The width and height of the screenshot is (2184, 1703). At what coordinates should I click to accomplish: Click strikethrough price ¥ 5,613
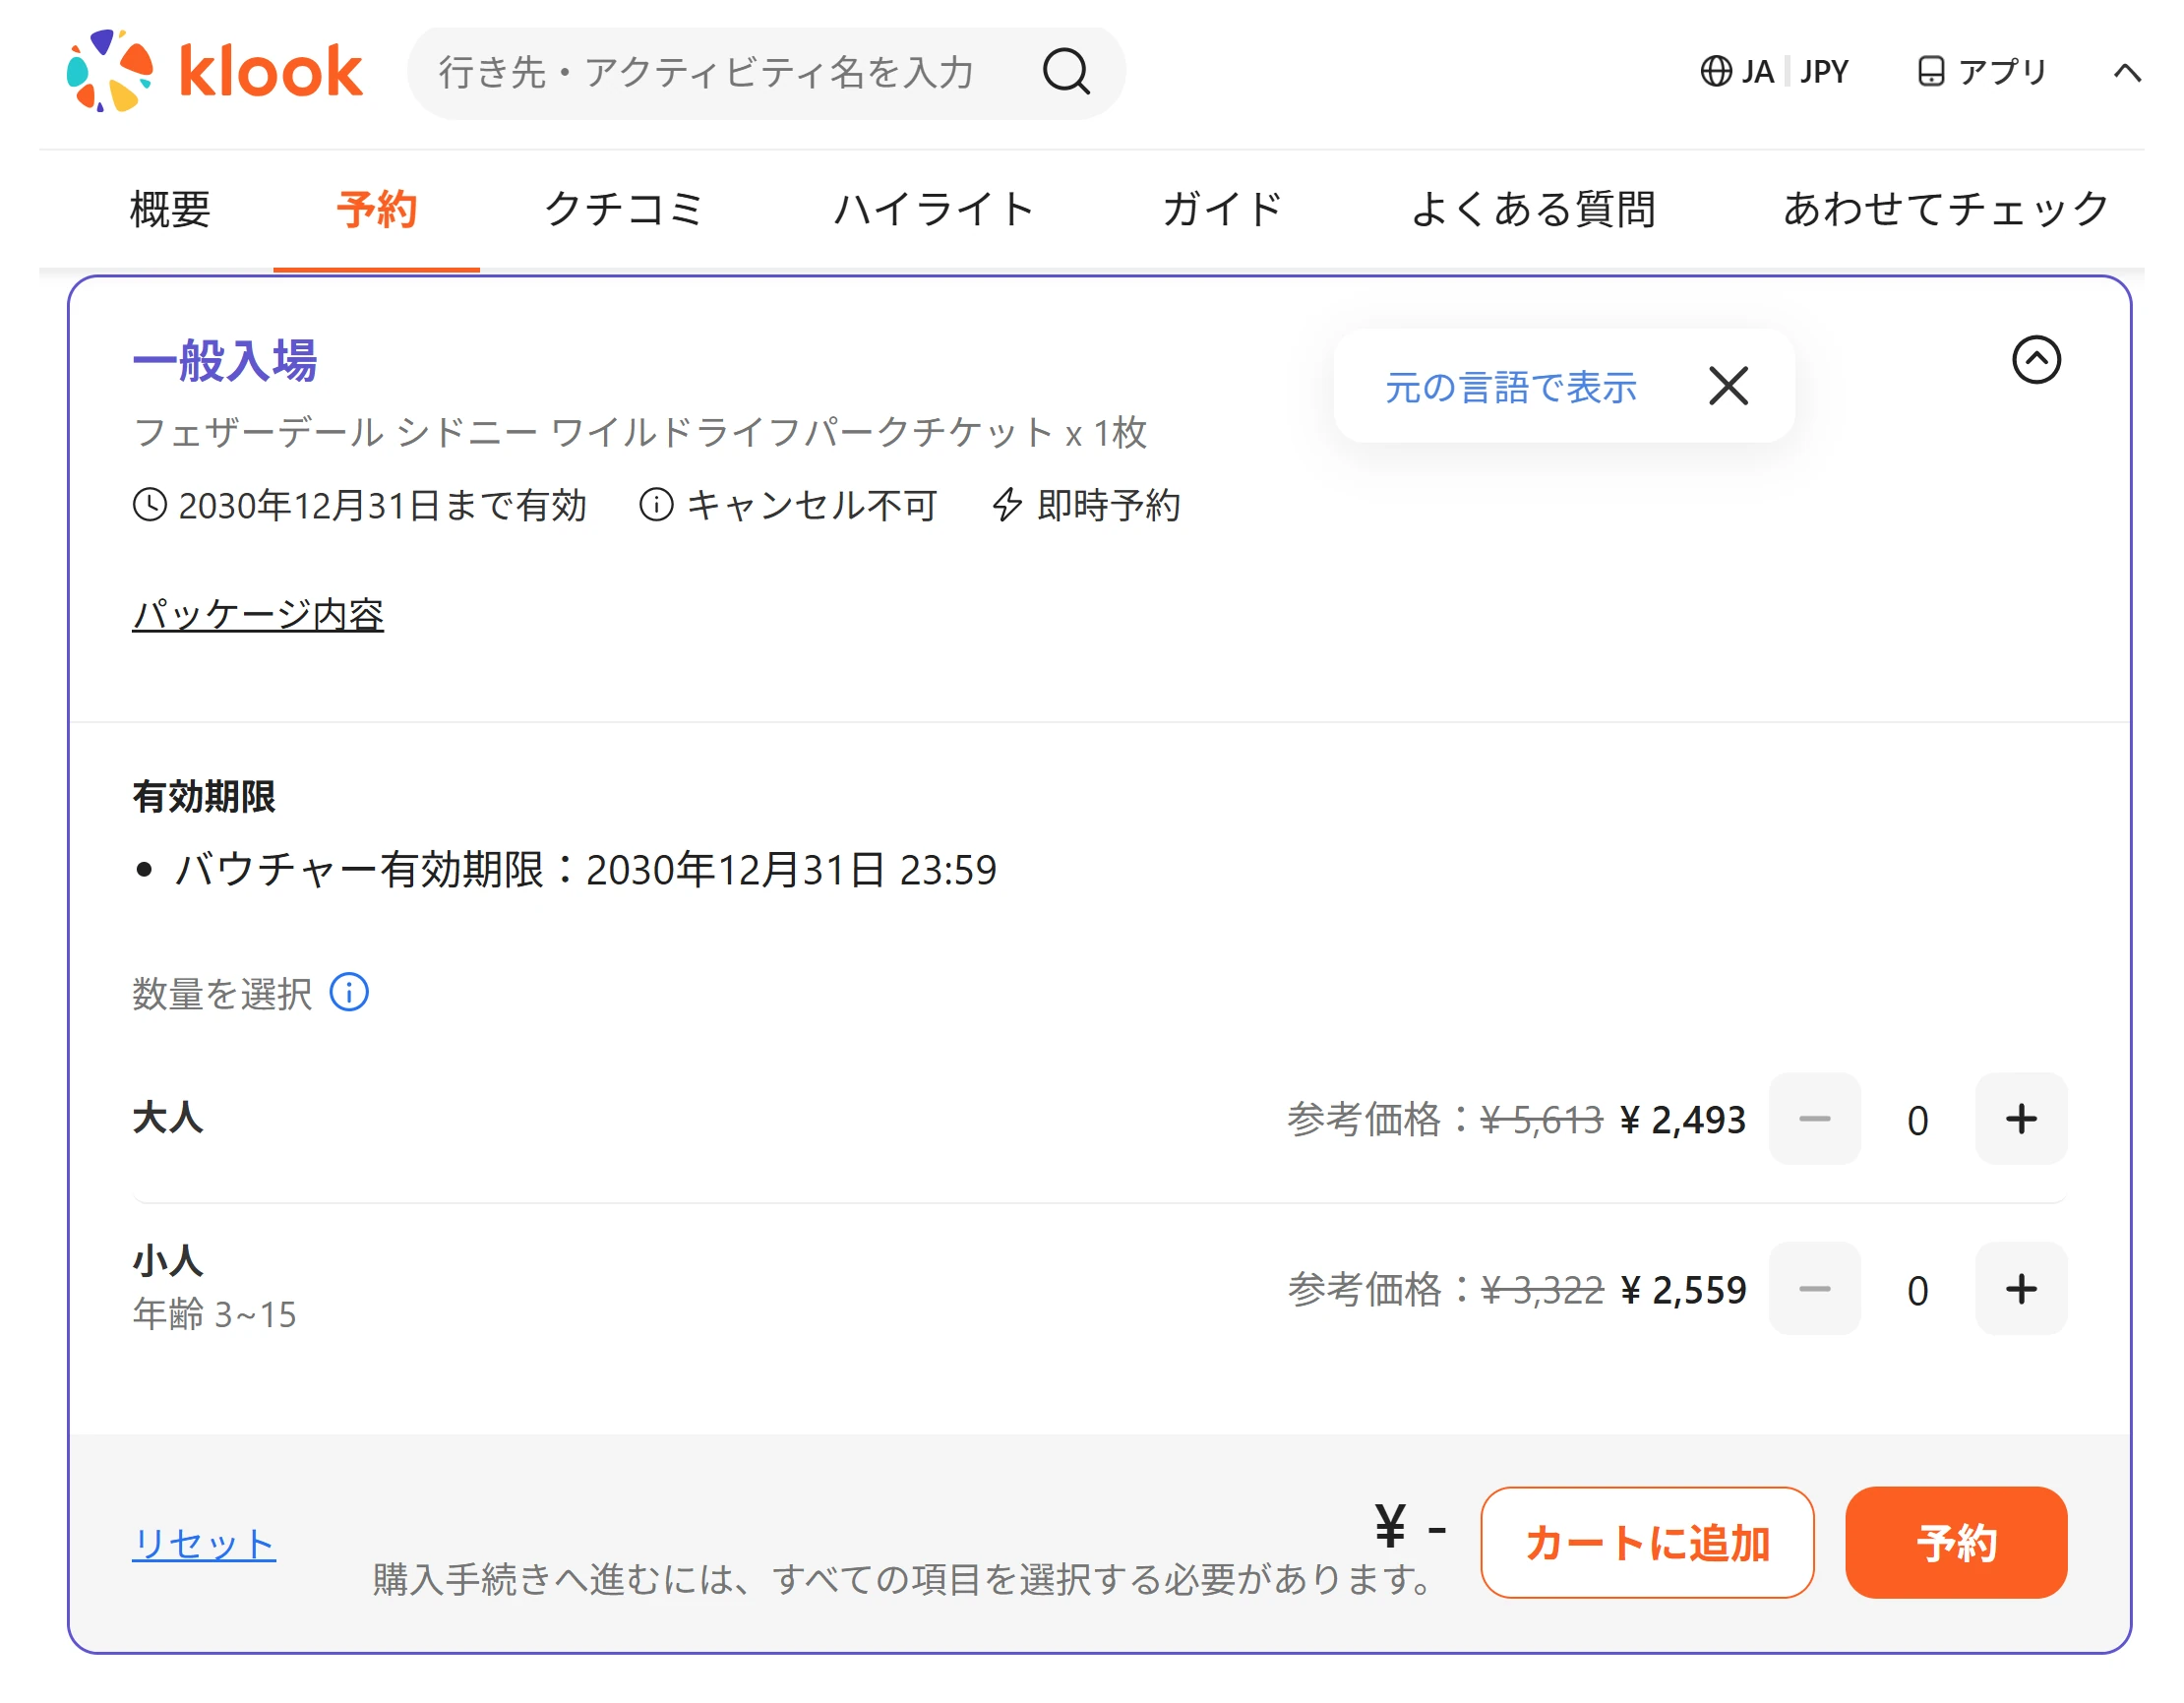(x=1541, y=1120)
